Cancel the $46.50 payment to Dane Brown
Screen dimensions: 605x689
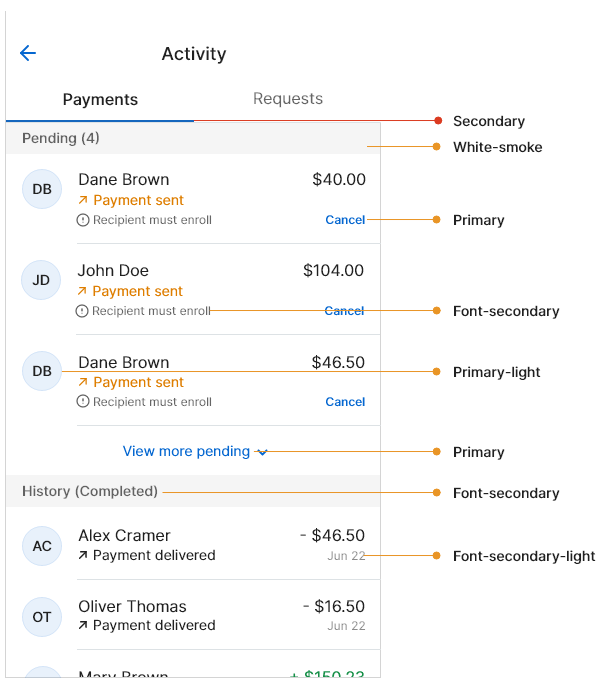345,402
